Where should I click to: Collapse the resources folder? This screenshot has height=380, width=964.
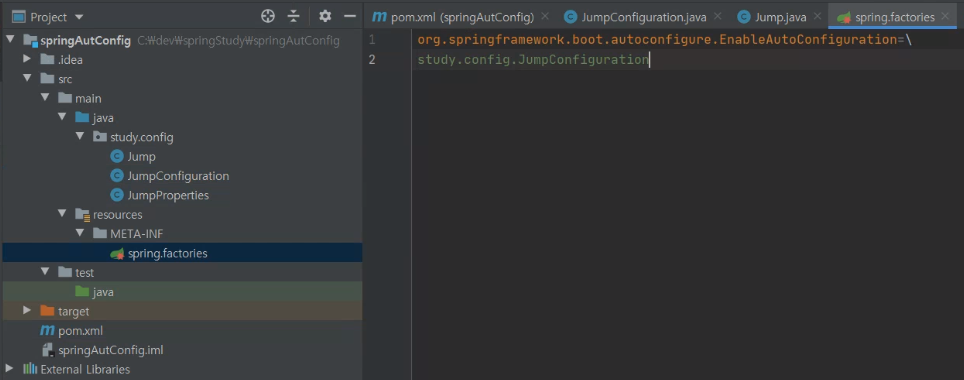click(61, 214)
